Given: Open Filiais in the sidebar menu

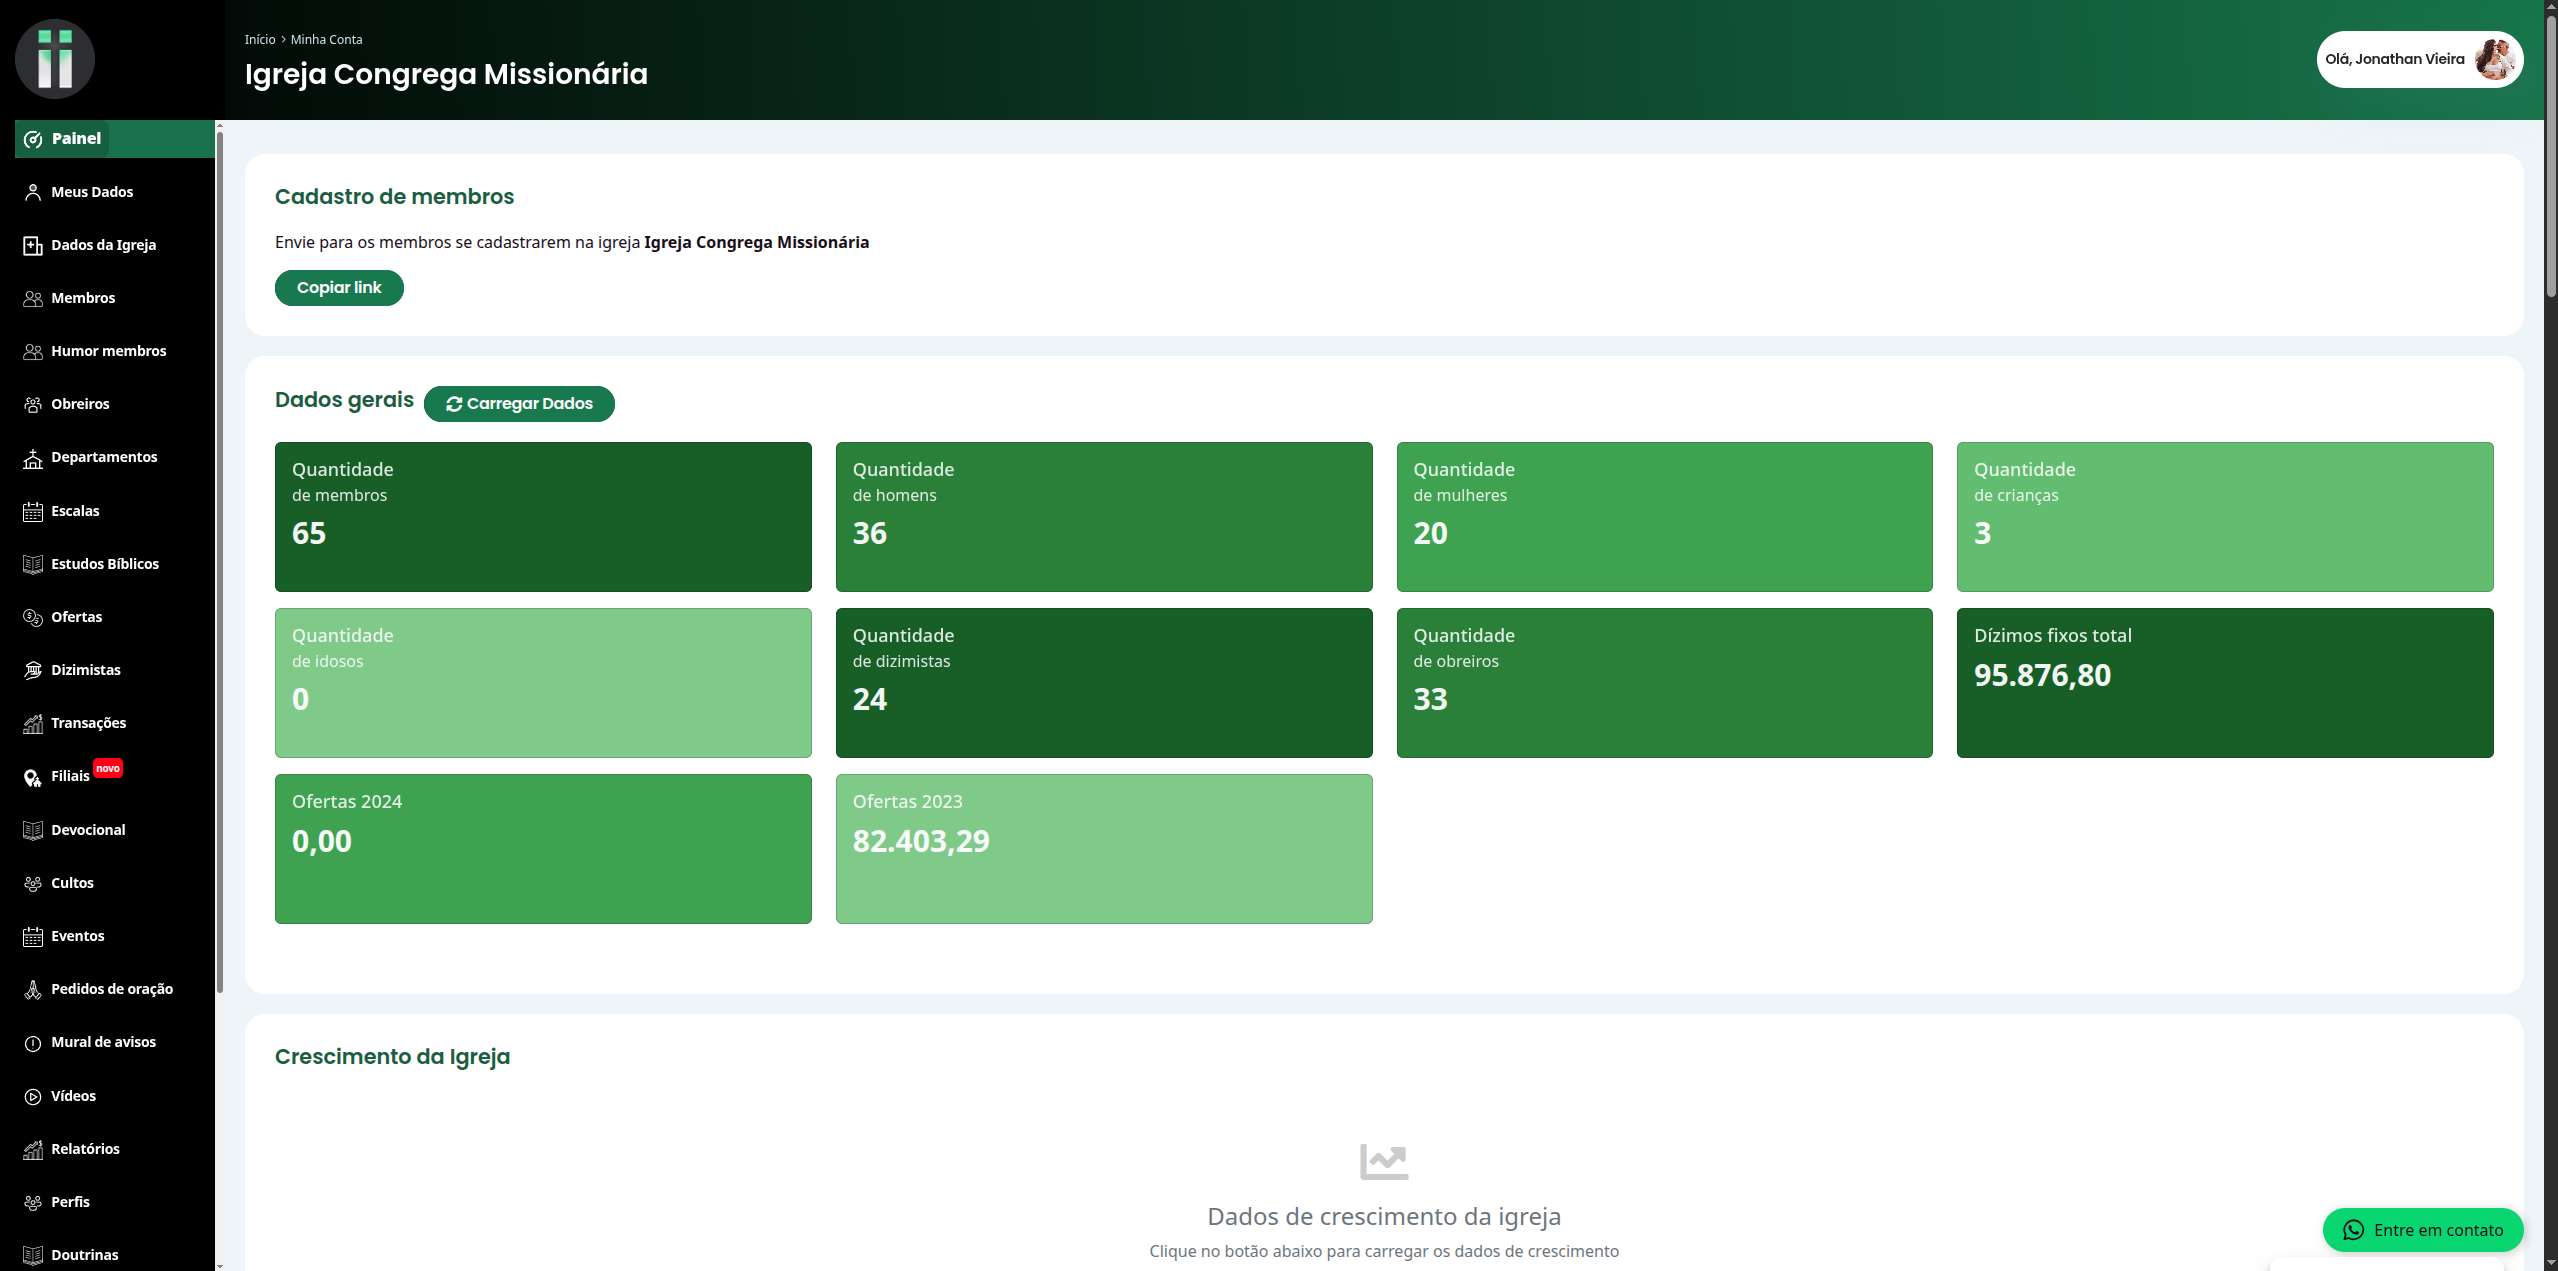Looking at the screenshot, I should pos(70,776).
